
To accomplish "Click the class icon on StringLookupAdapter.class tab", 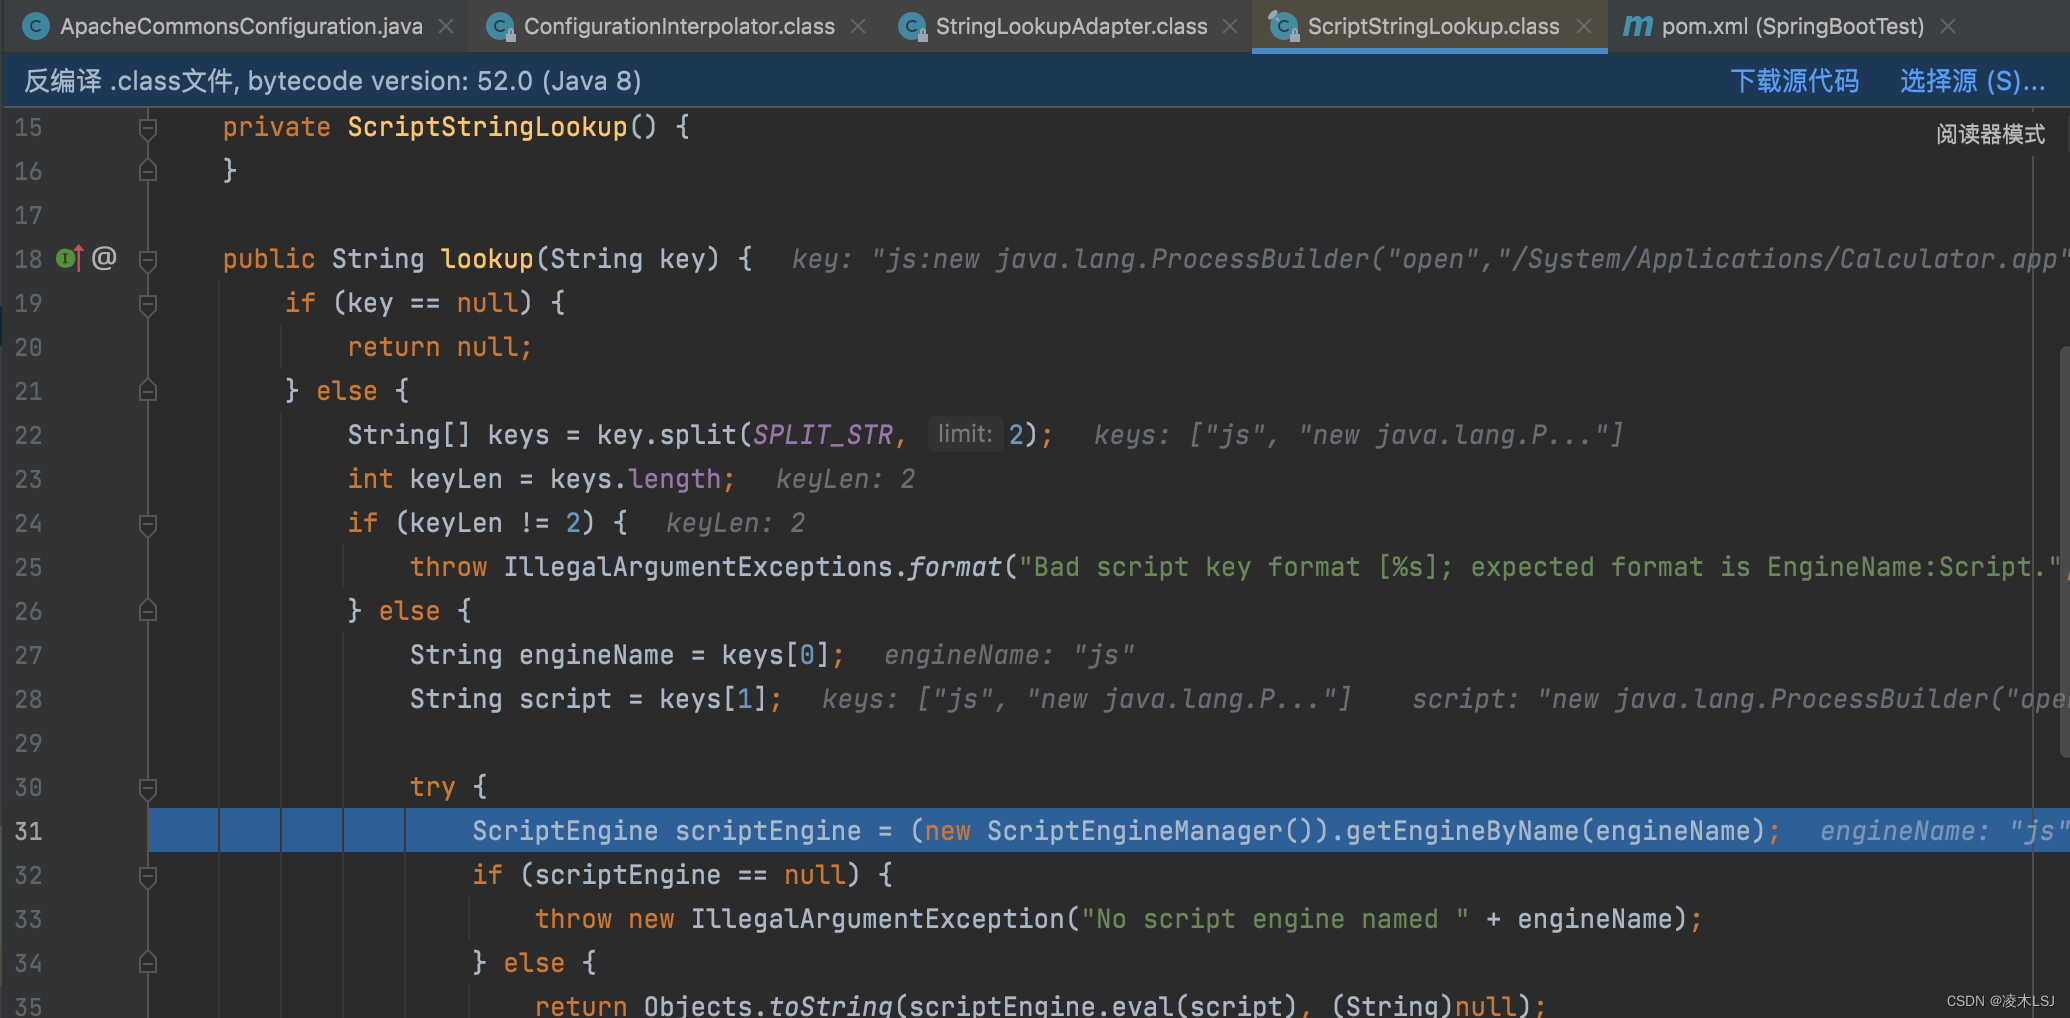I will pos(911,26).
